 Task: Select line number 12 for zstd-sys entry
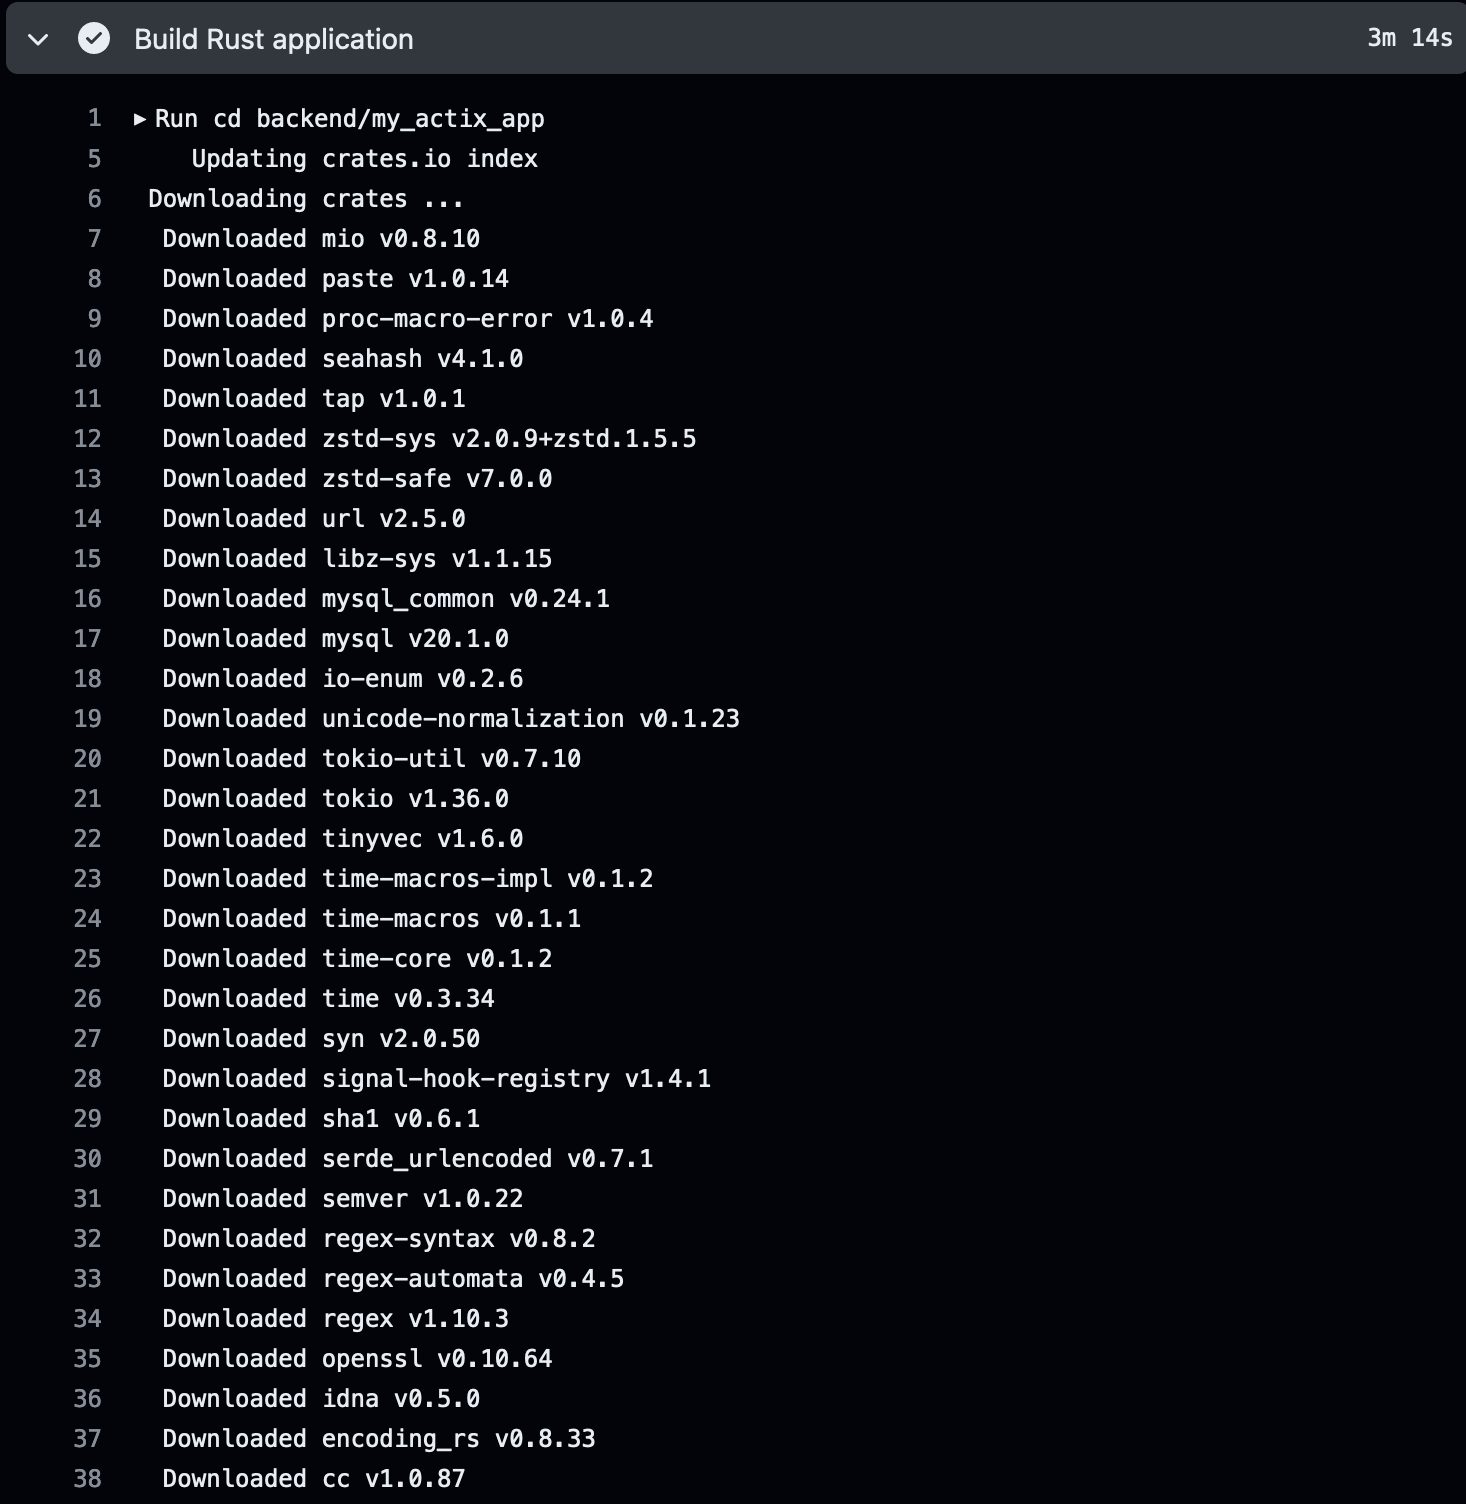(88, 439)
